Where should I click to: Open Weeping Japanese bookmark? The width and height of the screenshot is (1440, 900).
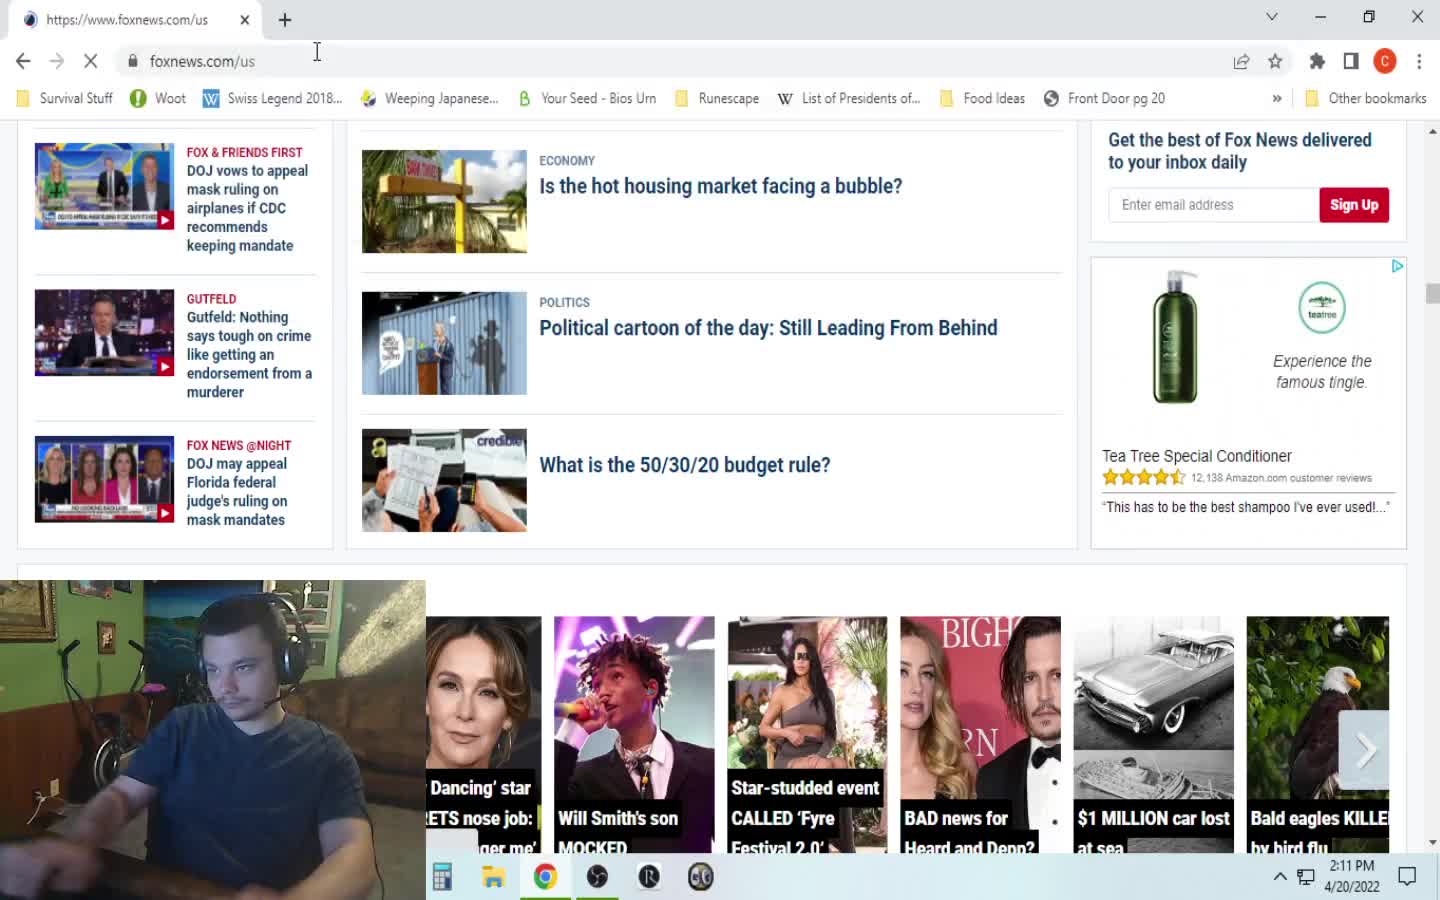[x=429, y=98]
